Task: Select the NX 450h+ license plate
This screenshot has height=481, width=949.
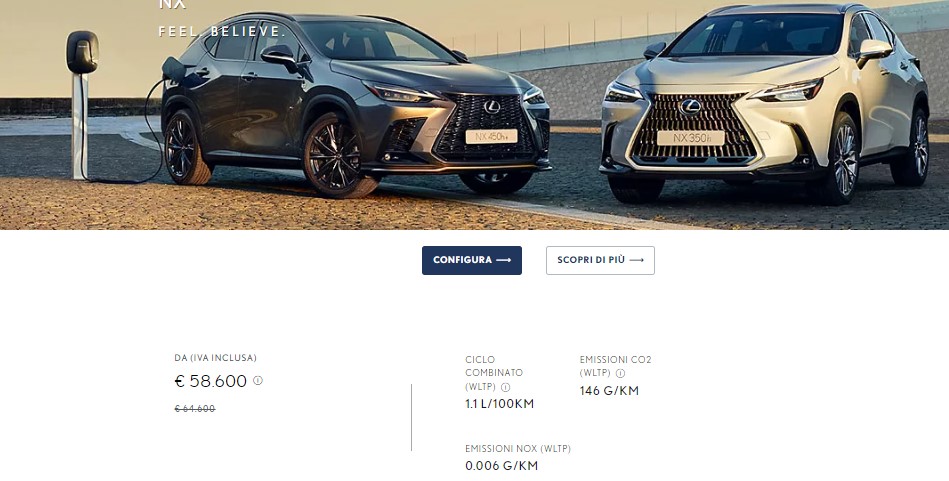Action: click(491, 137)
